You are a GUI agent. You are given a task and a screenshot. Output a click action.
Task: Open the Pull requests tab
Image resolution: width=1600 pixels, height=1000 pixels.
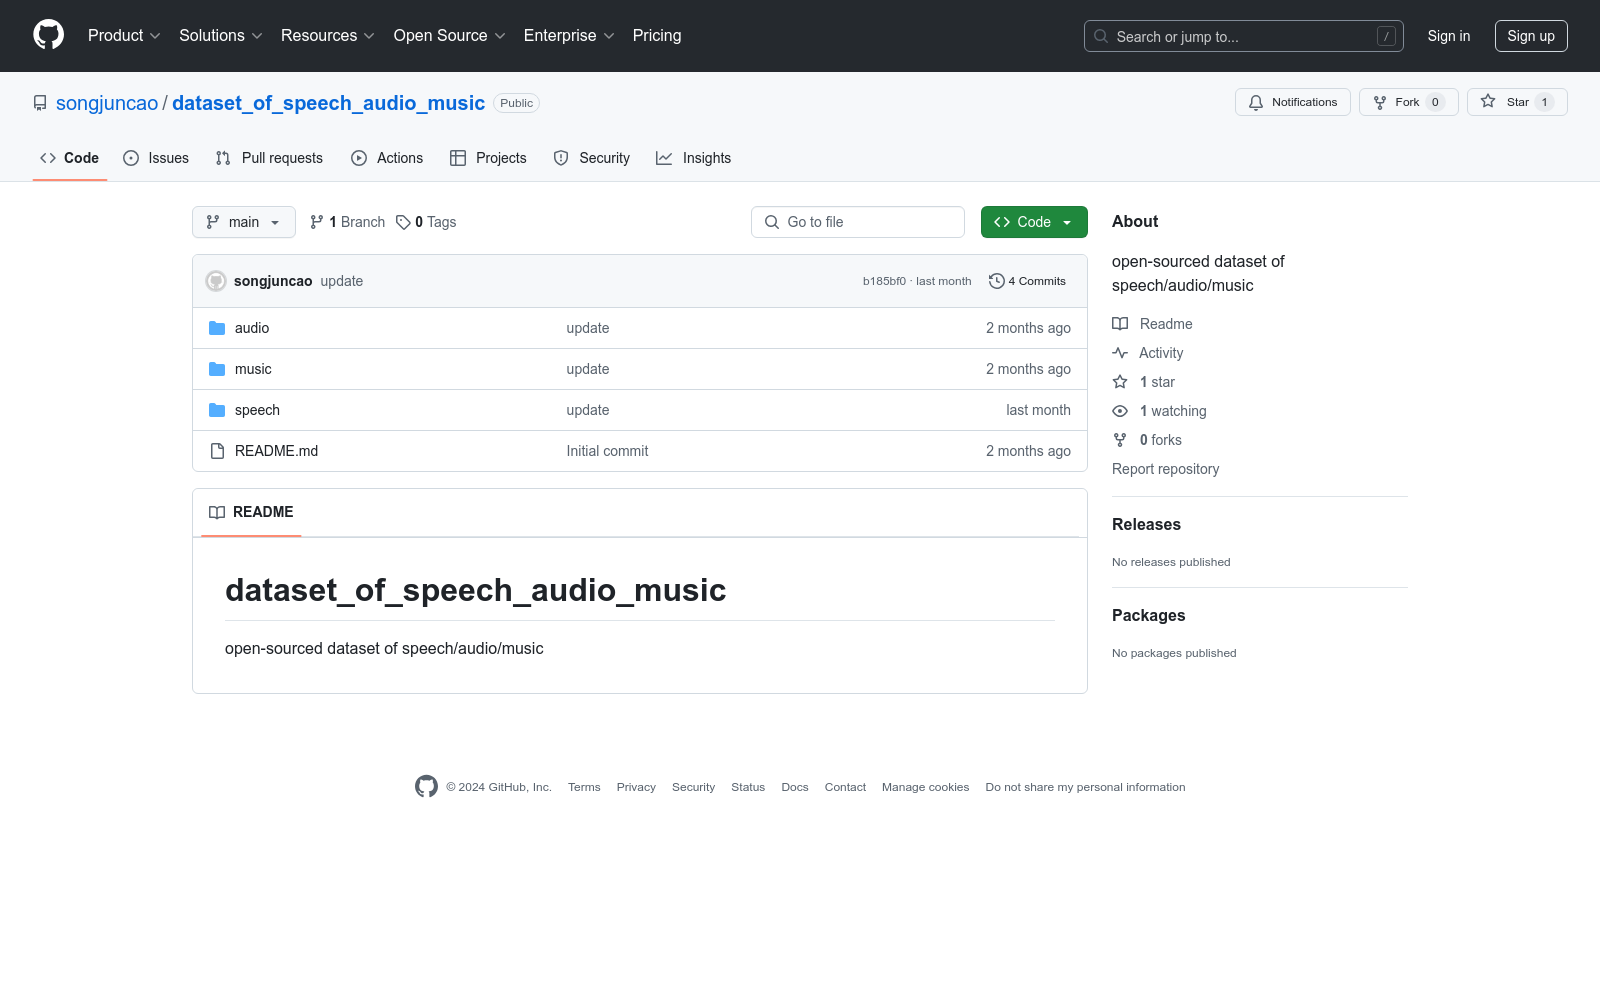[269, 158]
